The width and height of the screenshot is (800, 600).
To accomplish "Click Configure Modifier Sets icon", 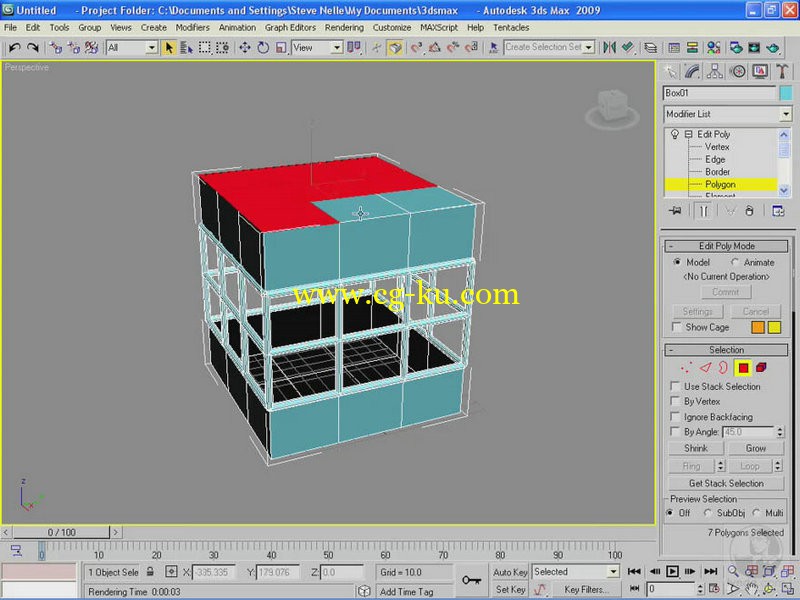I will click(778, 211).
